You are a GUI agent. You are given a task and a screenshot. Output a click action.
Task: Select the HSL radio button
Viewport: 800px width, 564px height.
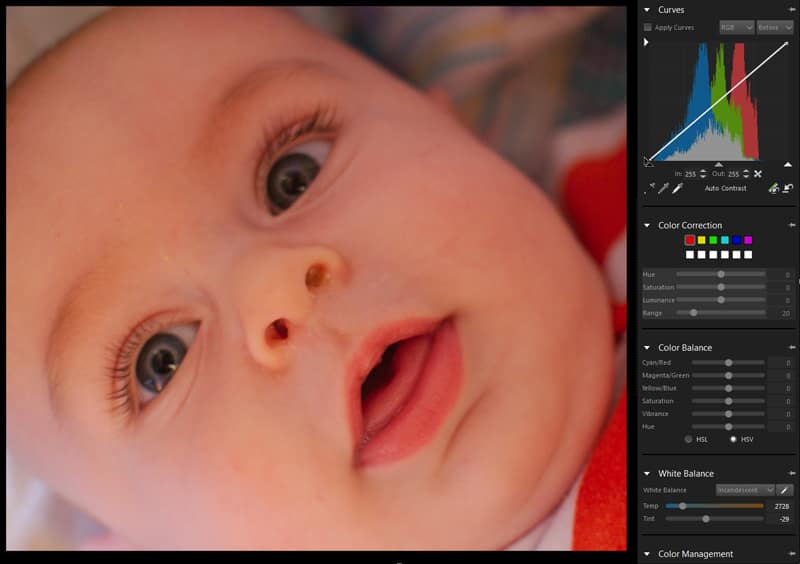[x=689, y=439]
